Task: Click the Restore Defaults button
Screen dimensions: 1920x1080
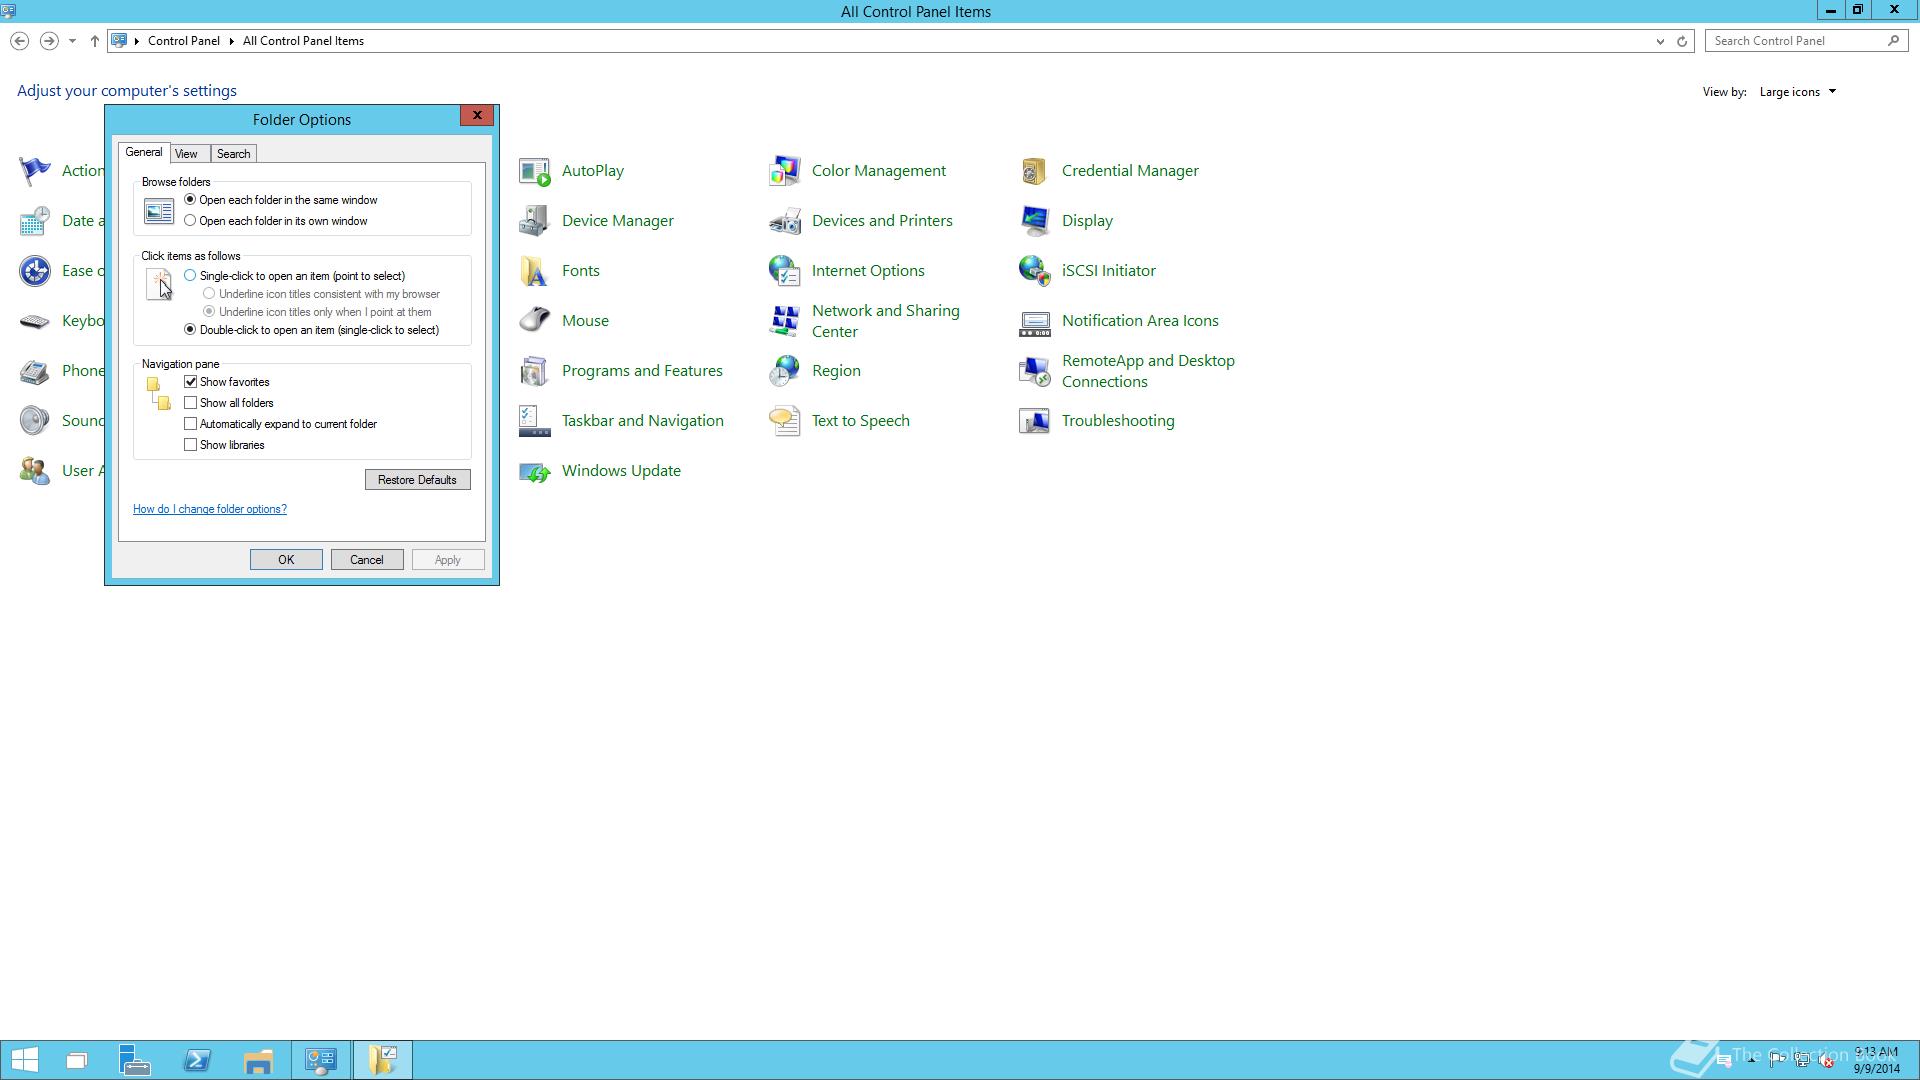Action: 418,480
